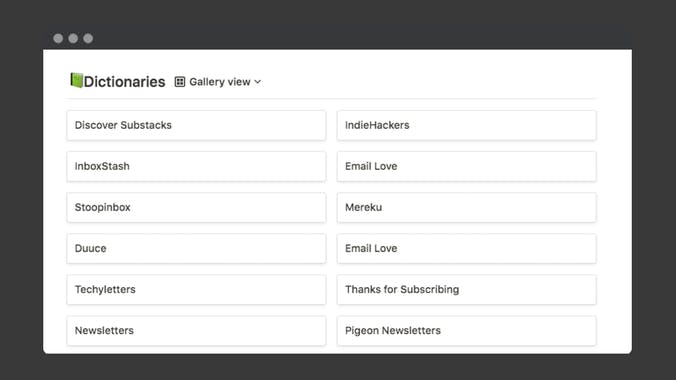The height and width of the screenshot is (380, 676).
Task: Open the Gallery view dropdown
Action: pyautogui.click(x=218, y=82)
